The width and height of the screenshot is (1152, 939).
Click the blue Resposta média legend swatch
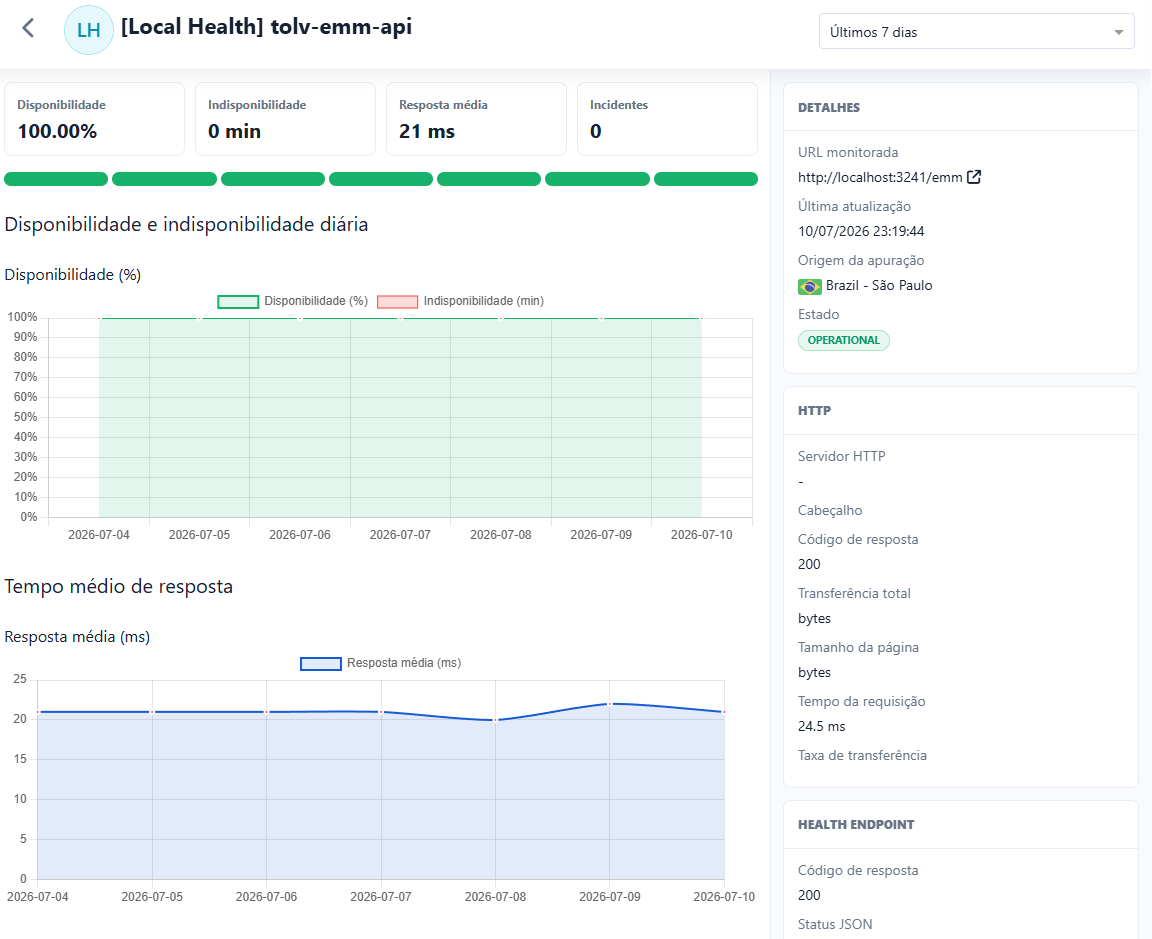pyautogui.click(x=320, y=663)
